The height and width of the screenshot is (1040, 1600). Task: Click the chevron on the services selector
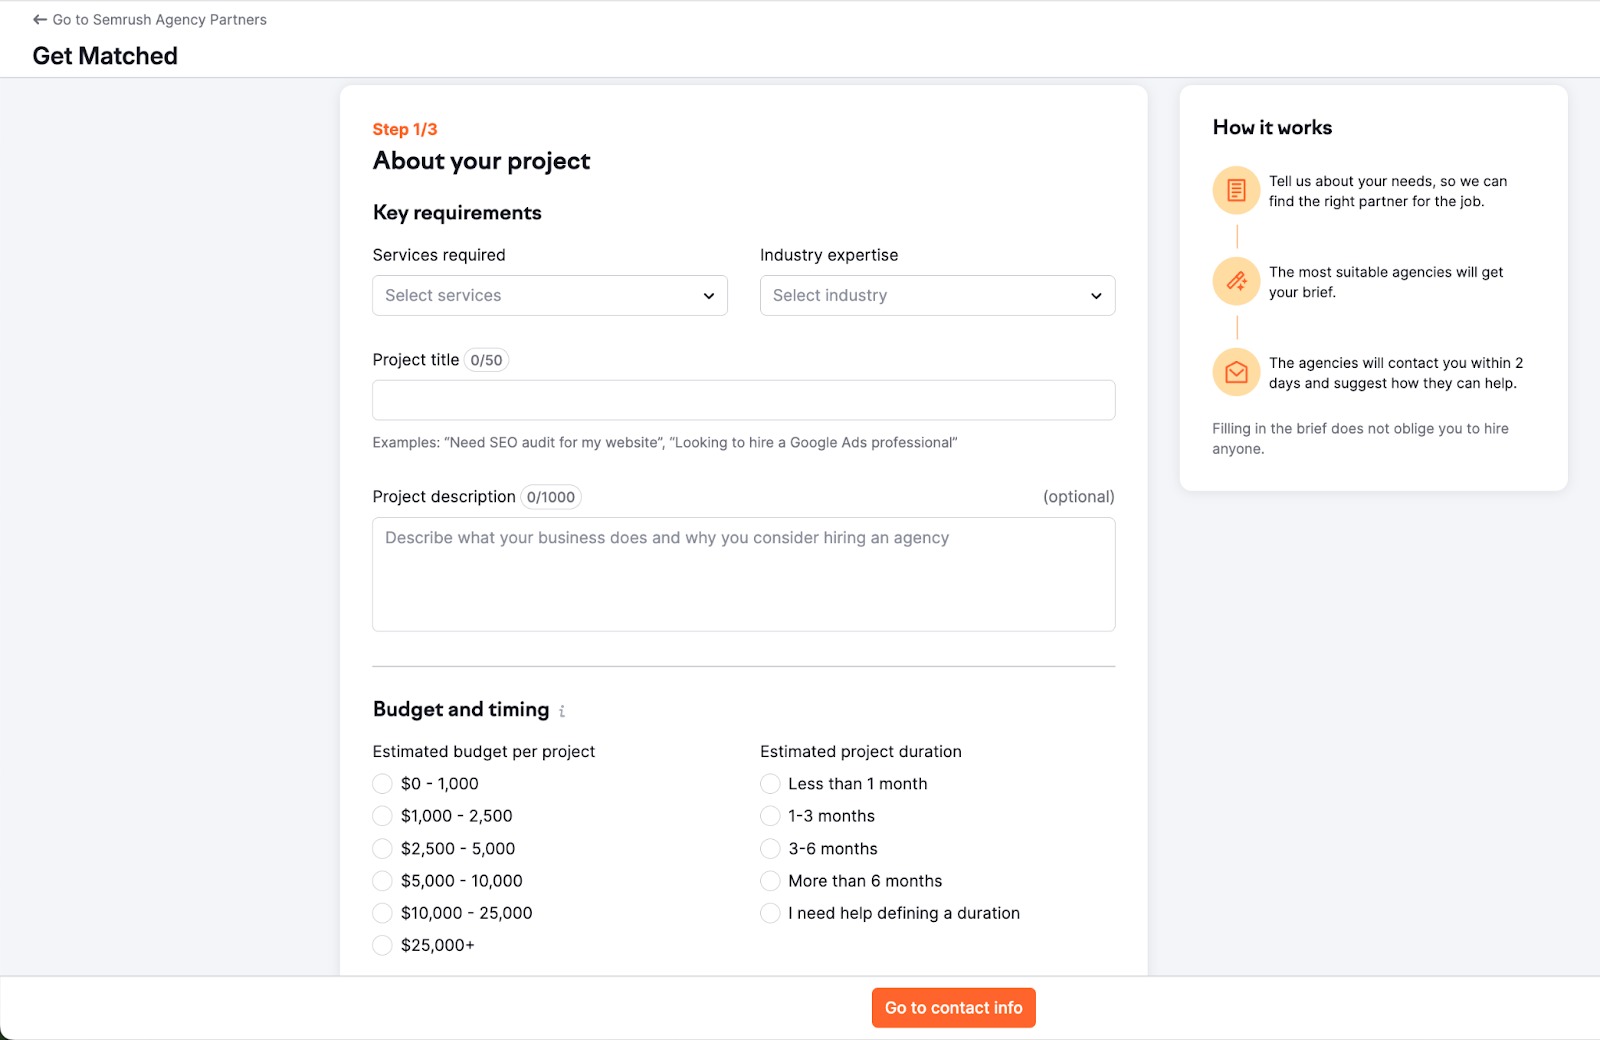point(708,295)
